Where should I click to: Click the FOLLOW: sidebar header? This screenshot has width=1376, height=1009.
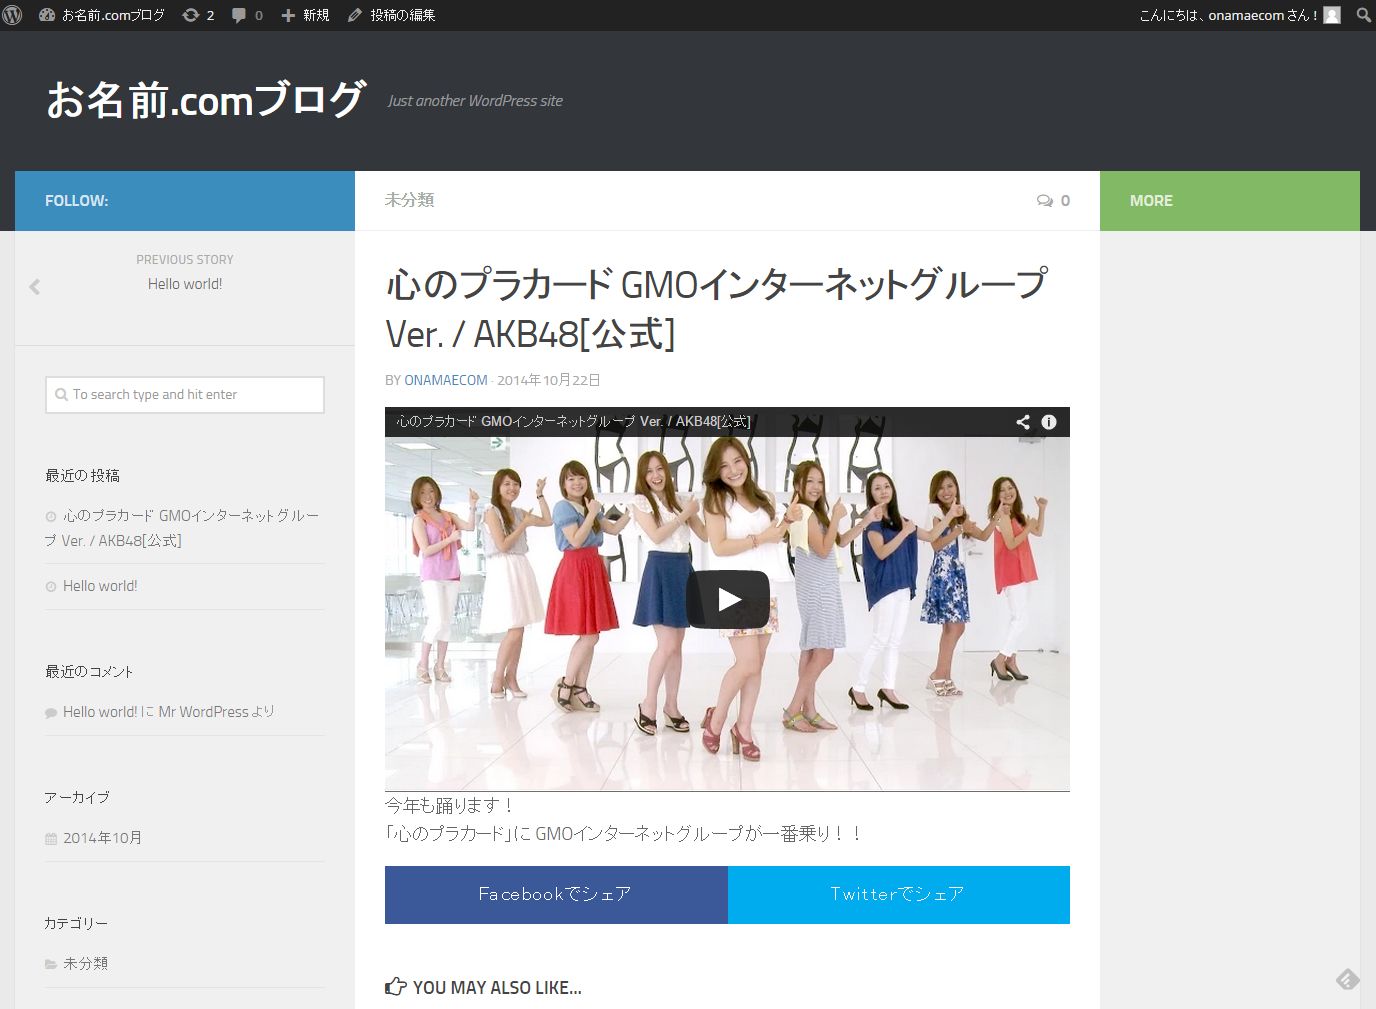coord(185,201)
